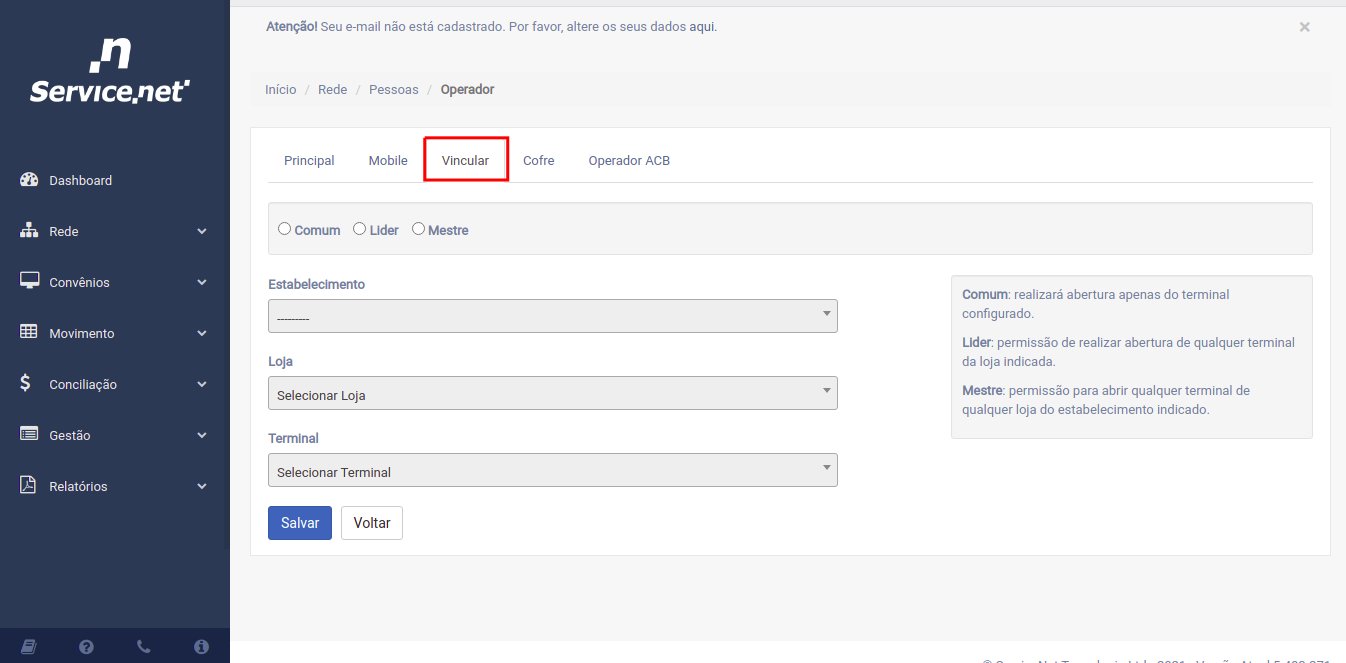Switch to the Cofre tab
Viewport: 1346px width, 663px height.
click(538, 160)
